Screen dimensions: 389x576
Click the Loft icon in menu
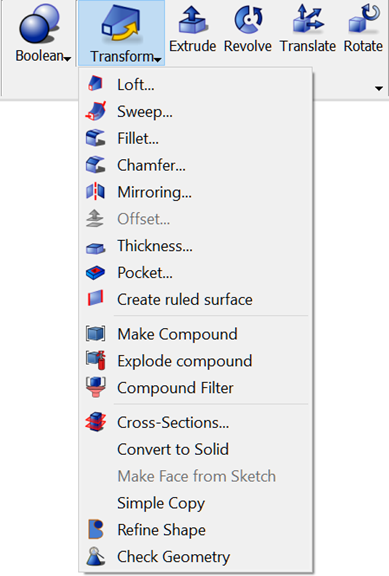96,84
